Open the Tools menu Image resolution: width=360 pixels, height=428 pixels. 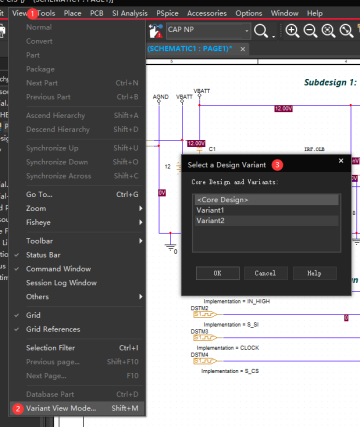point(46,13)
